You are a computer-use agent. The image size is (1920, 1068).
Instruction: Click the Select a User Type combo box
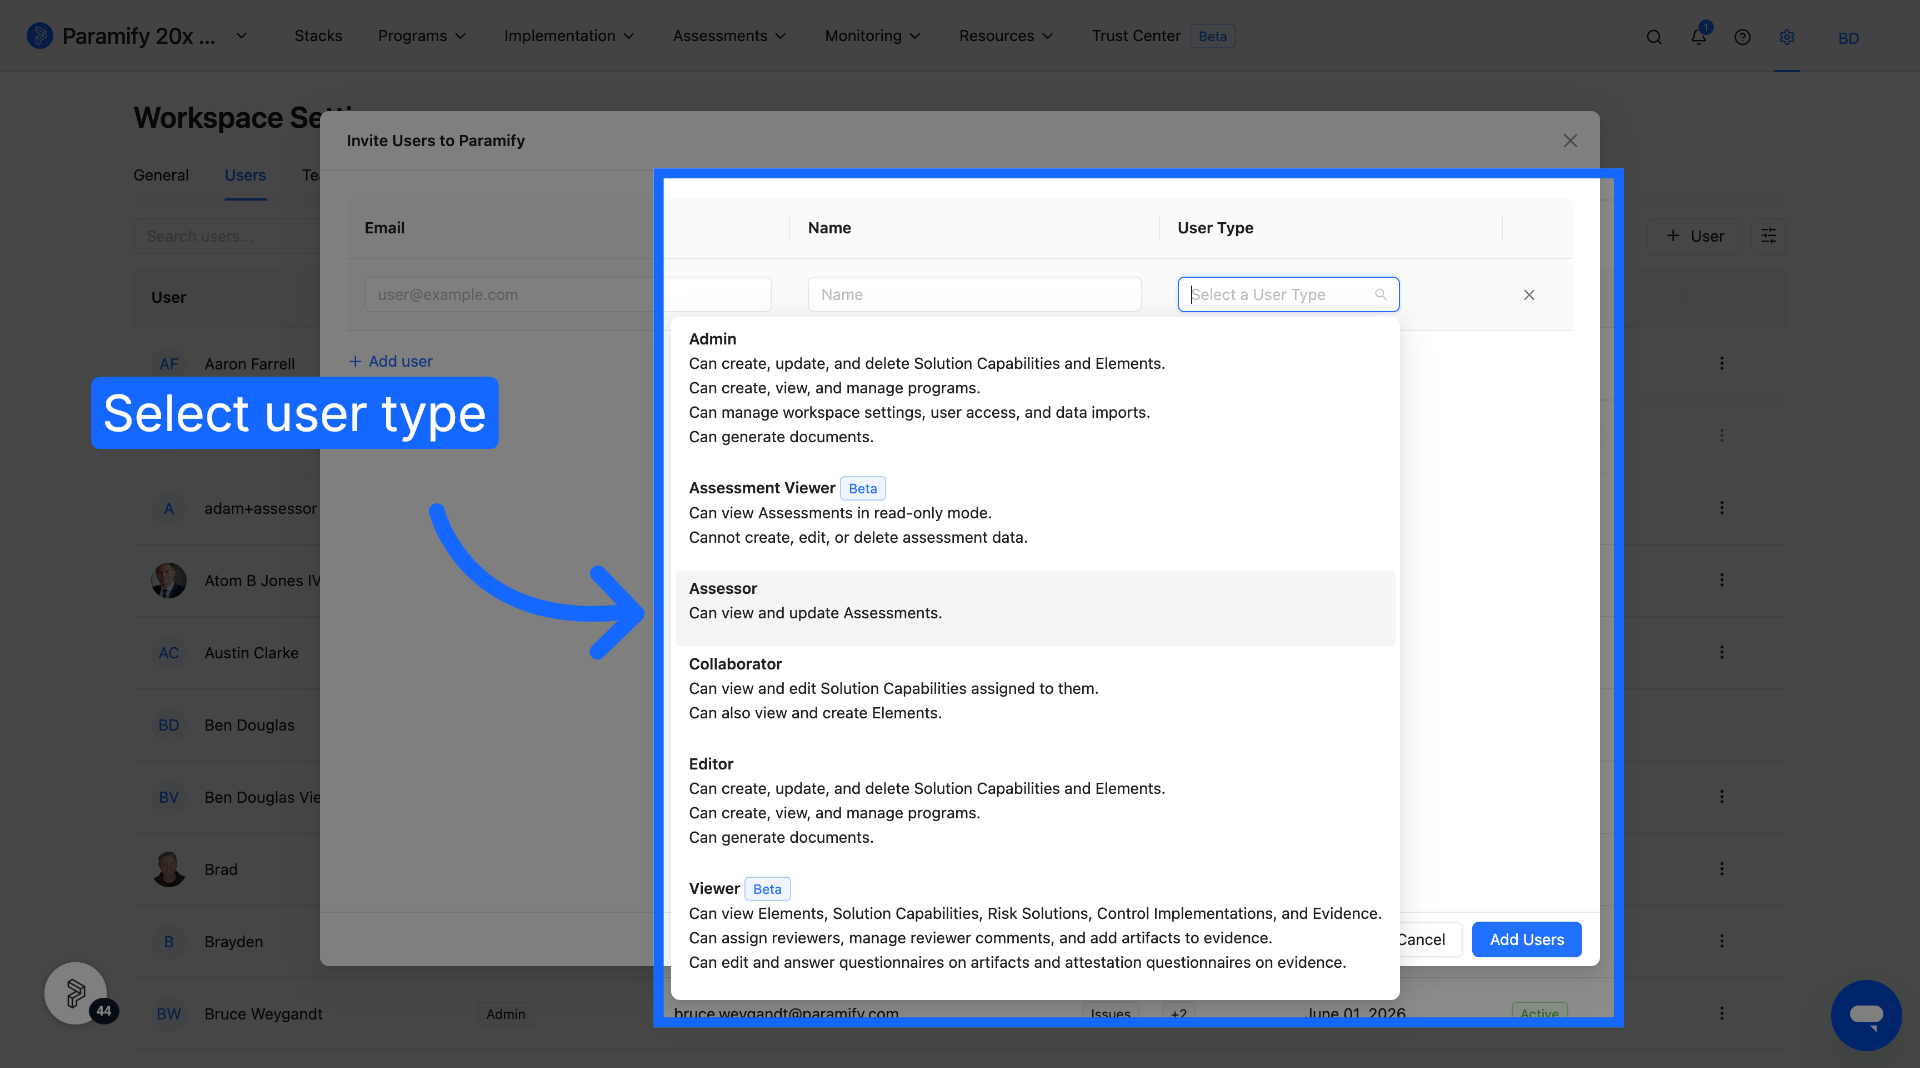[x=1288, y=295]
